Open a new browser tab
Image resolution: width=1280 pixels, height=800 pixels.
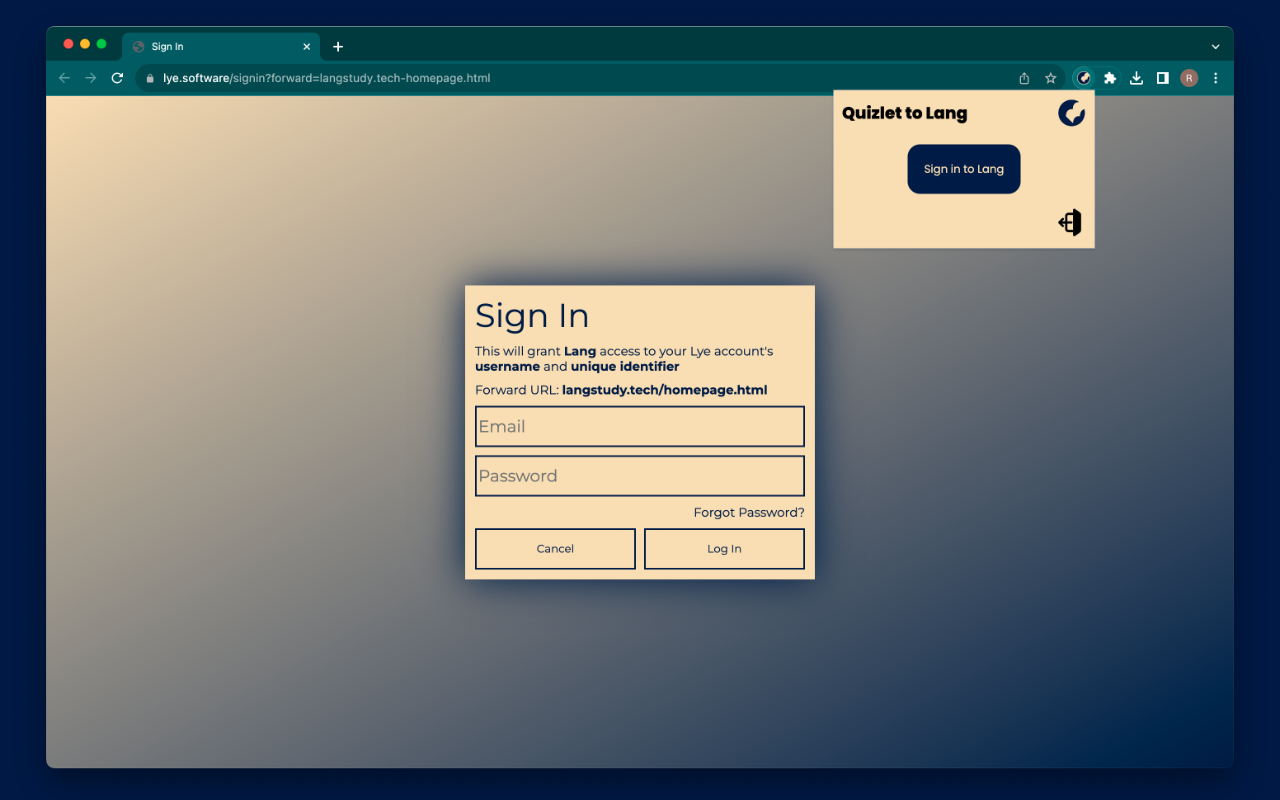point(338,47)
